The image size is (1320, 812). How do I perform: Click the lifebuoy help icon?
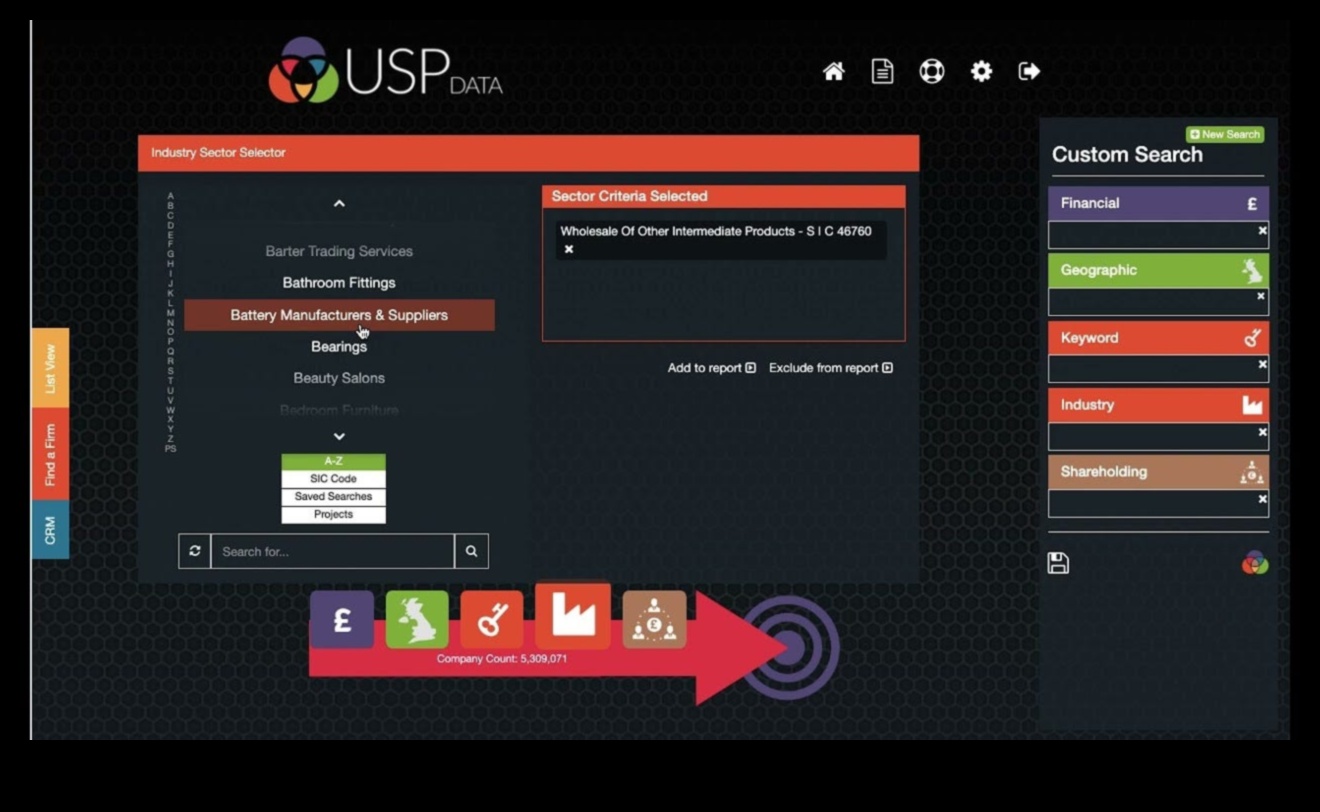pos(931,71)
